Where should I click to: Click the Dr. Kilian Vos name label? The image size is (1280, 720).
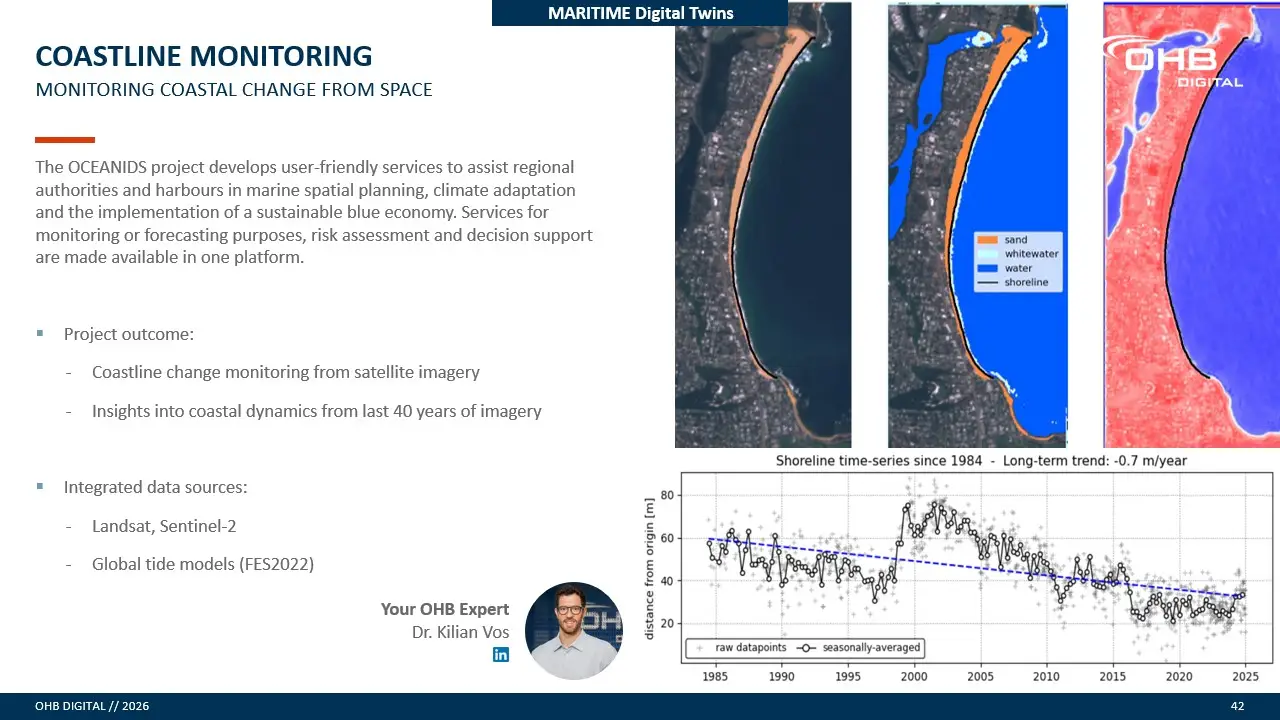tap(460, 632)
